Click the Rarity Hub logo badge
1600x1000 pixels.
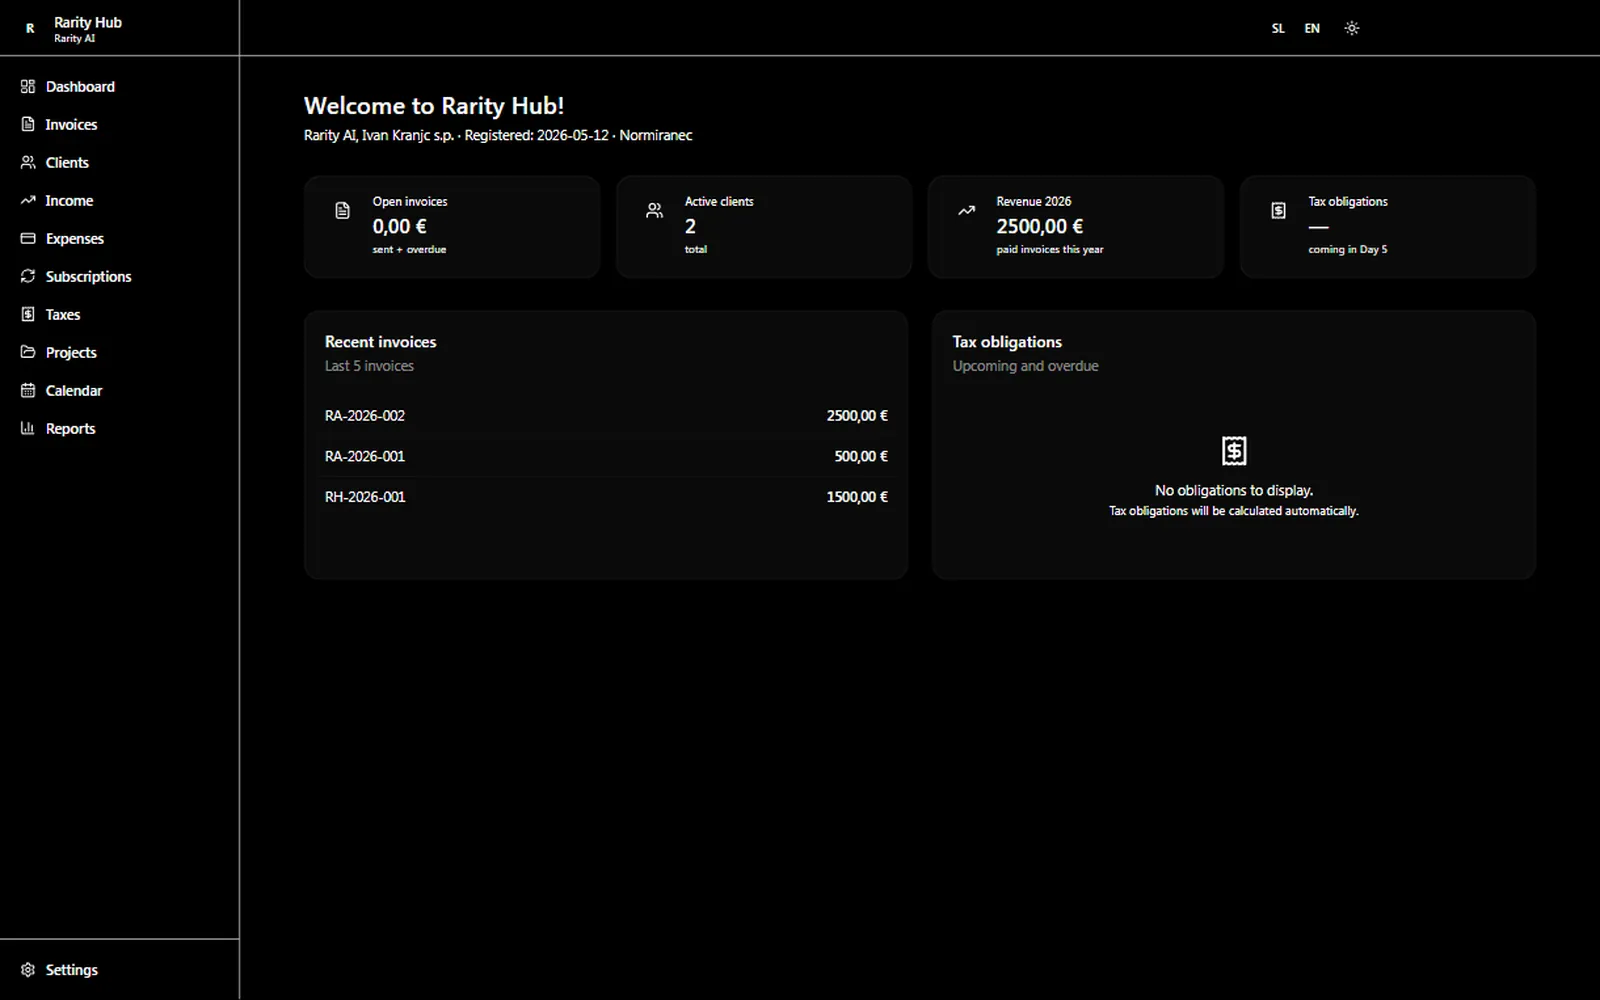tap(30, 28)
